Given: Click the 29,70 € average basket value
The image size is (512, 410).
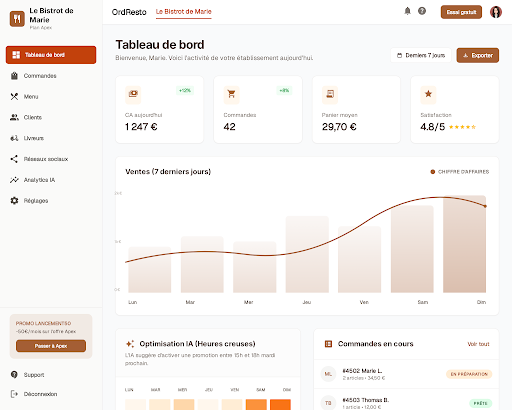Looking at the screenshot, I should pos(339,127).
